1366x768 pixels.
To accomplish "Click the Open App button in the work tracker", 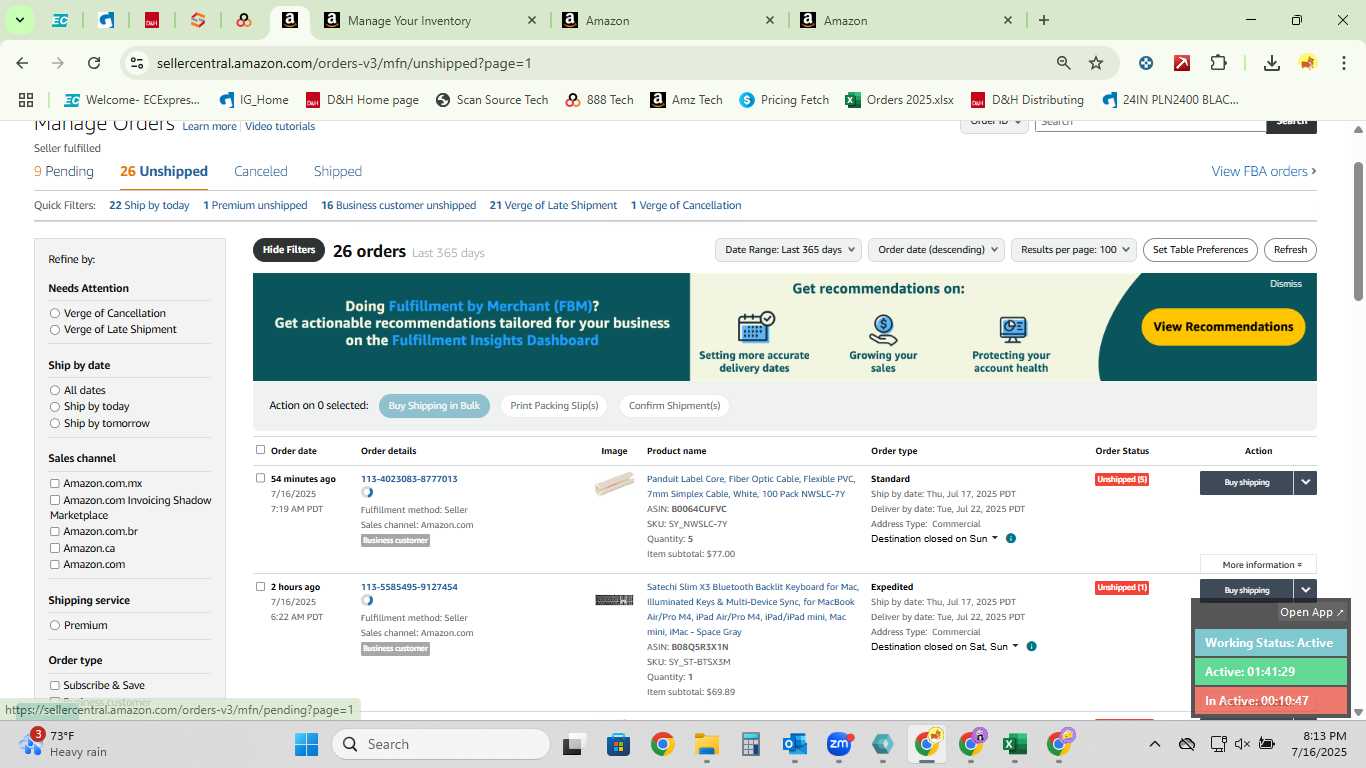I will click(x=1313, y=613).
